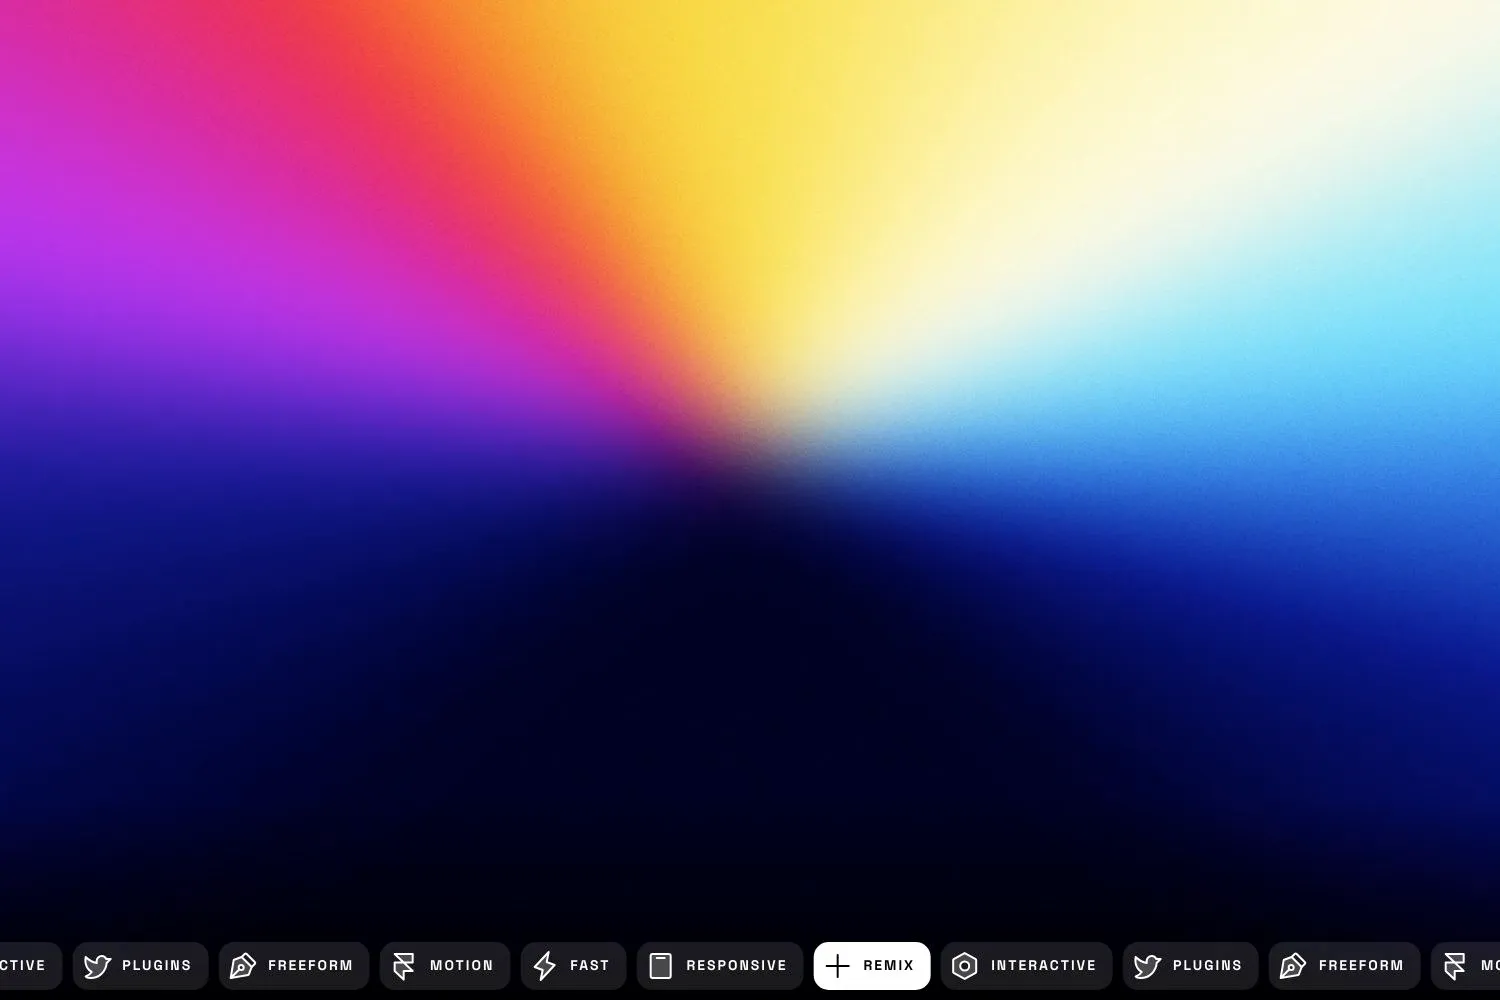Screen dimensions: 1500x1000
Task: Click the lightning bolt icon on FAST
Action: [x=545, y=966]
